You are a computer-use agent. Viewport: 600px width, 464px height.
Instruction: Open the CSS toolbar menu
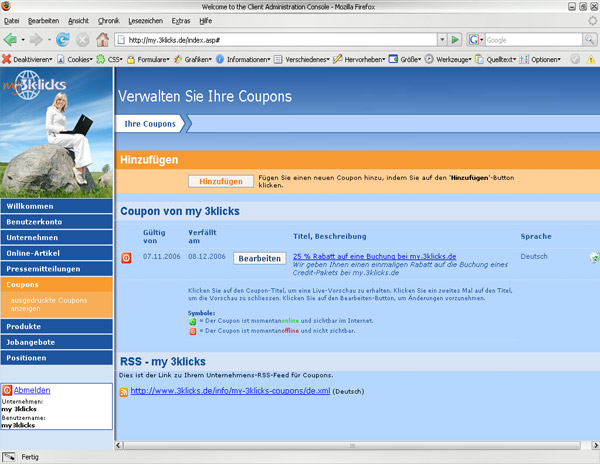pyautogui.click(x=109, y=59)
